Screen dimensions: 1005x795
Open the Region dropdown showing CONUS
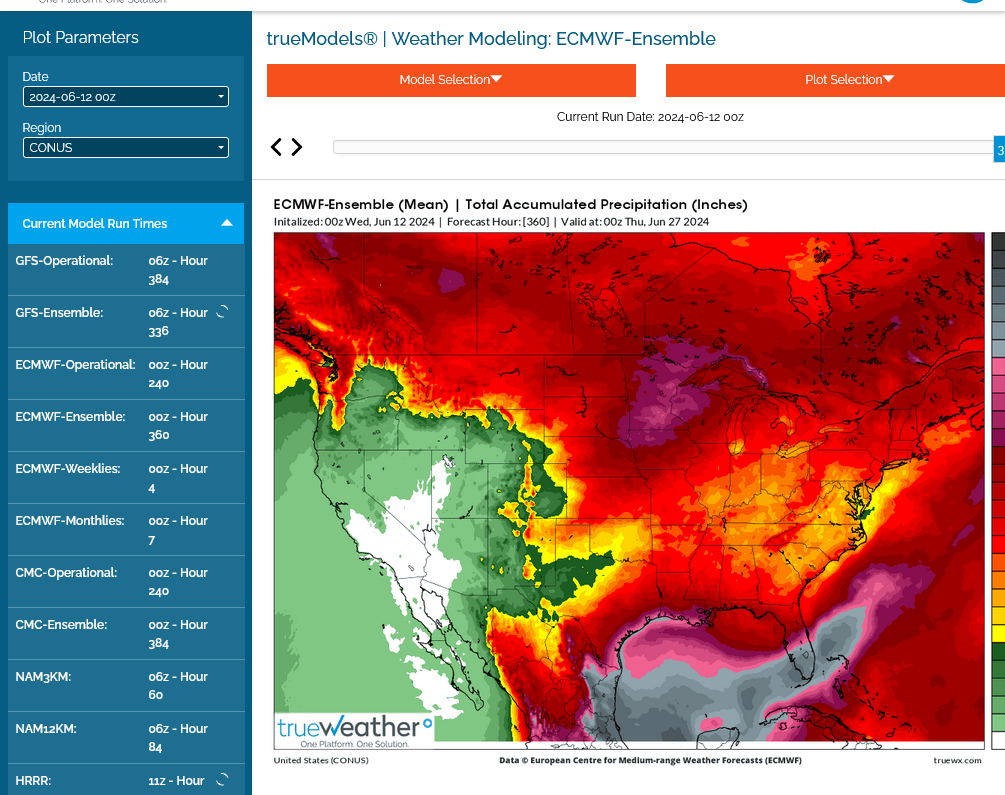pos(126,147)
